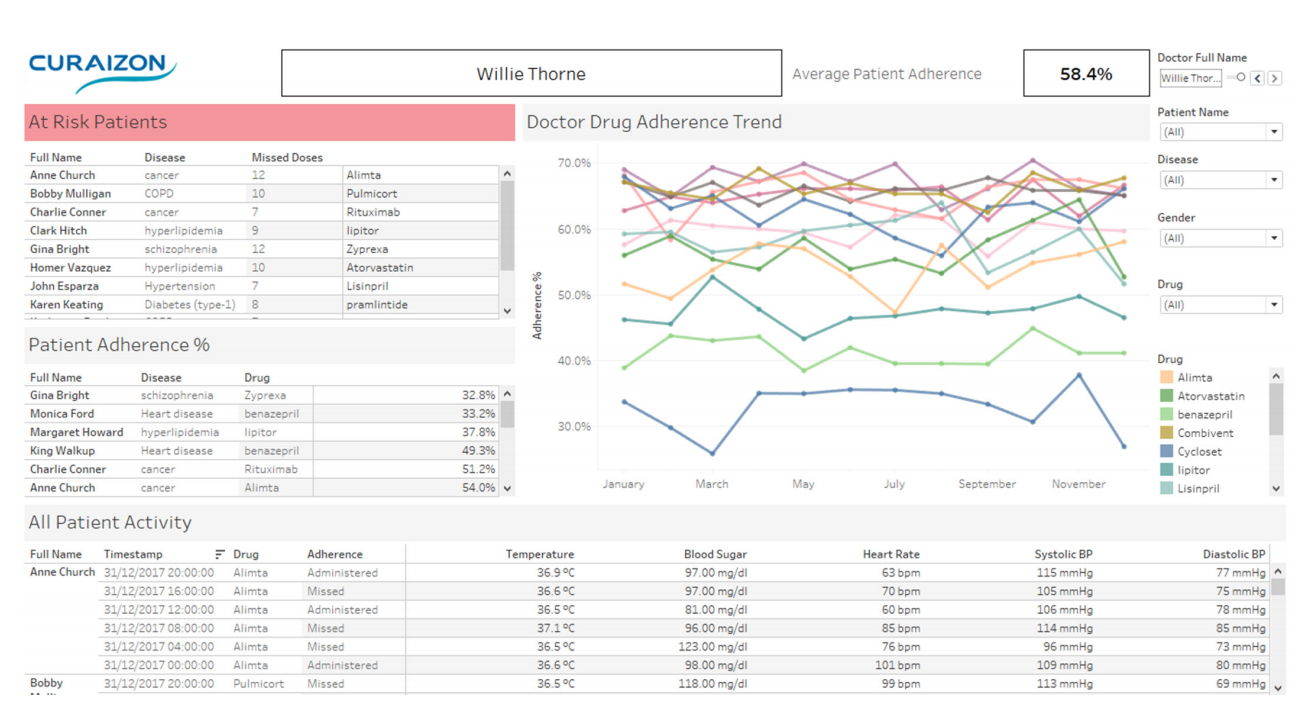This screenshot has height=714, width=1309.
Task: Select Anne Church in At Risk Patients
Action: tap(62, 175)
